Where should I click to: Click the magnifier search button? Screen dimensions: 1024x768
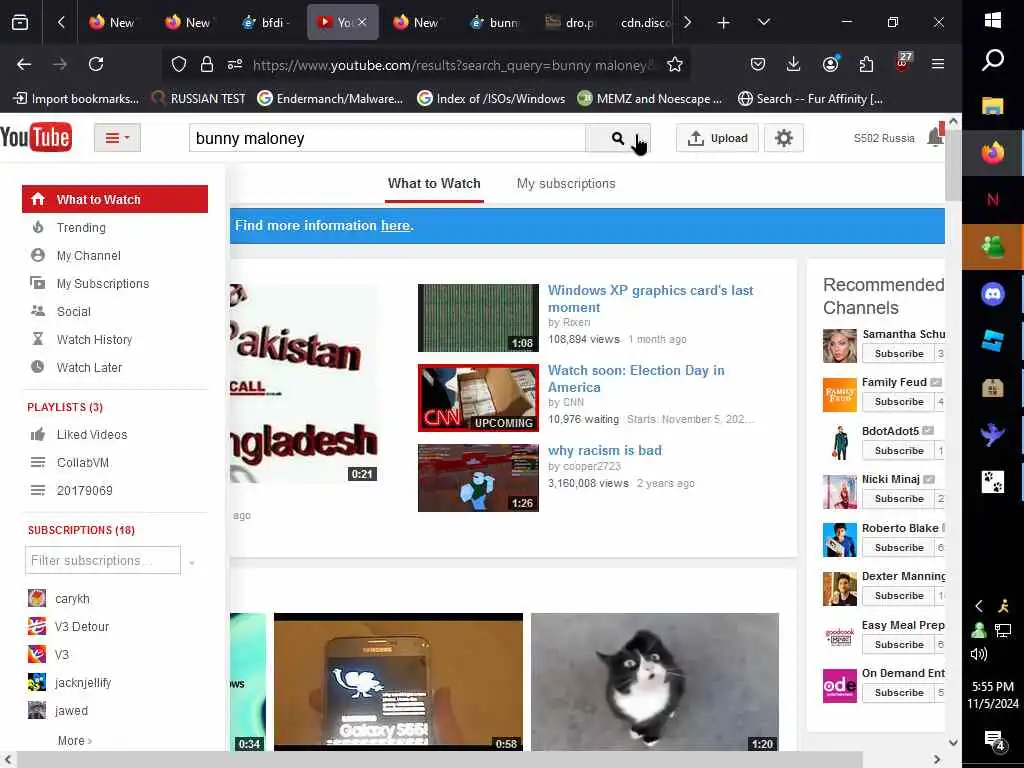(618, 138)
